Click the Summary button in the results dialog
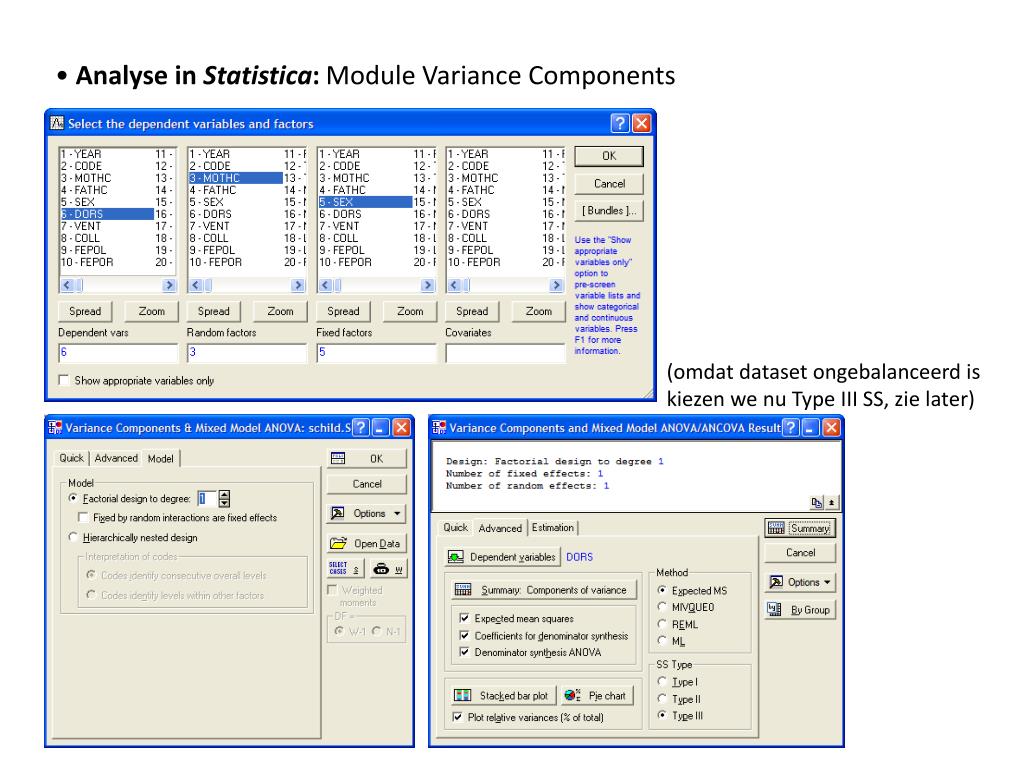1024x768 pixels. coord(800,528)
